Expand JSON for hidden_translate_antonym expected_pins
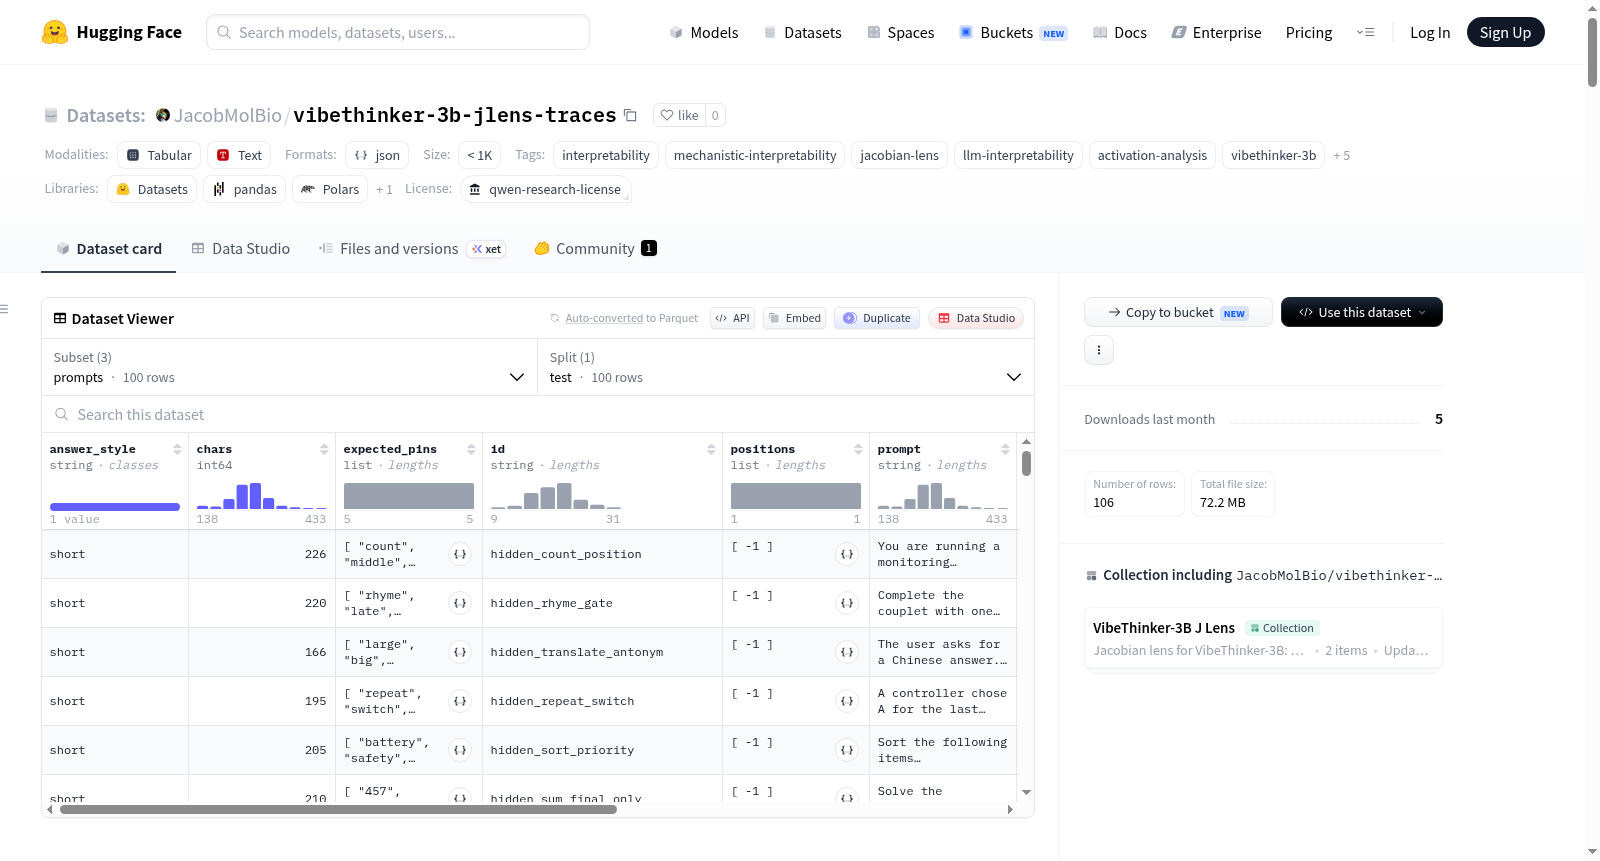This screenshot has width=1600, height=861. (x=460, y=652)
